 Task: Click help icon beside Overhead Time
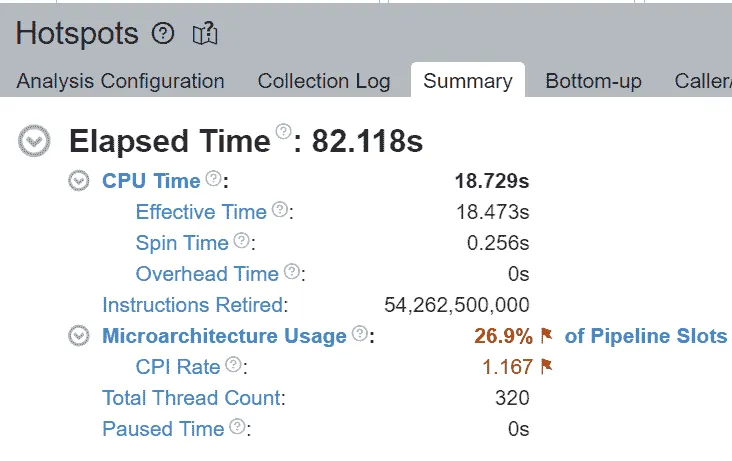[292, 271]
